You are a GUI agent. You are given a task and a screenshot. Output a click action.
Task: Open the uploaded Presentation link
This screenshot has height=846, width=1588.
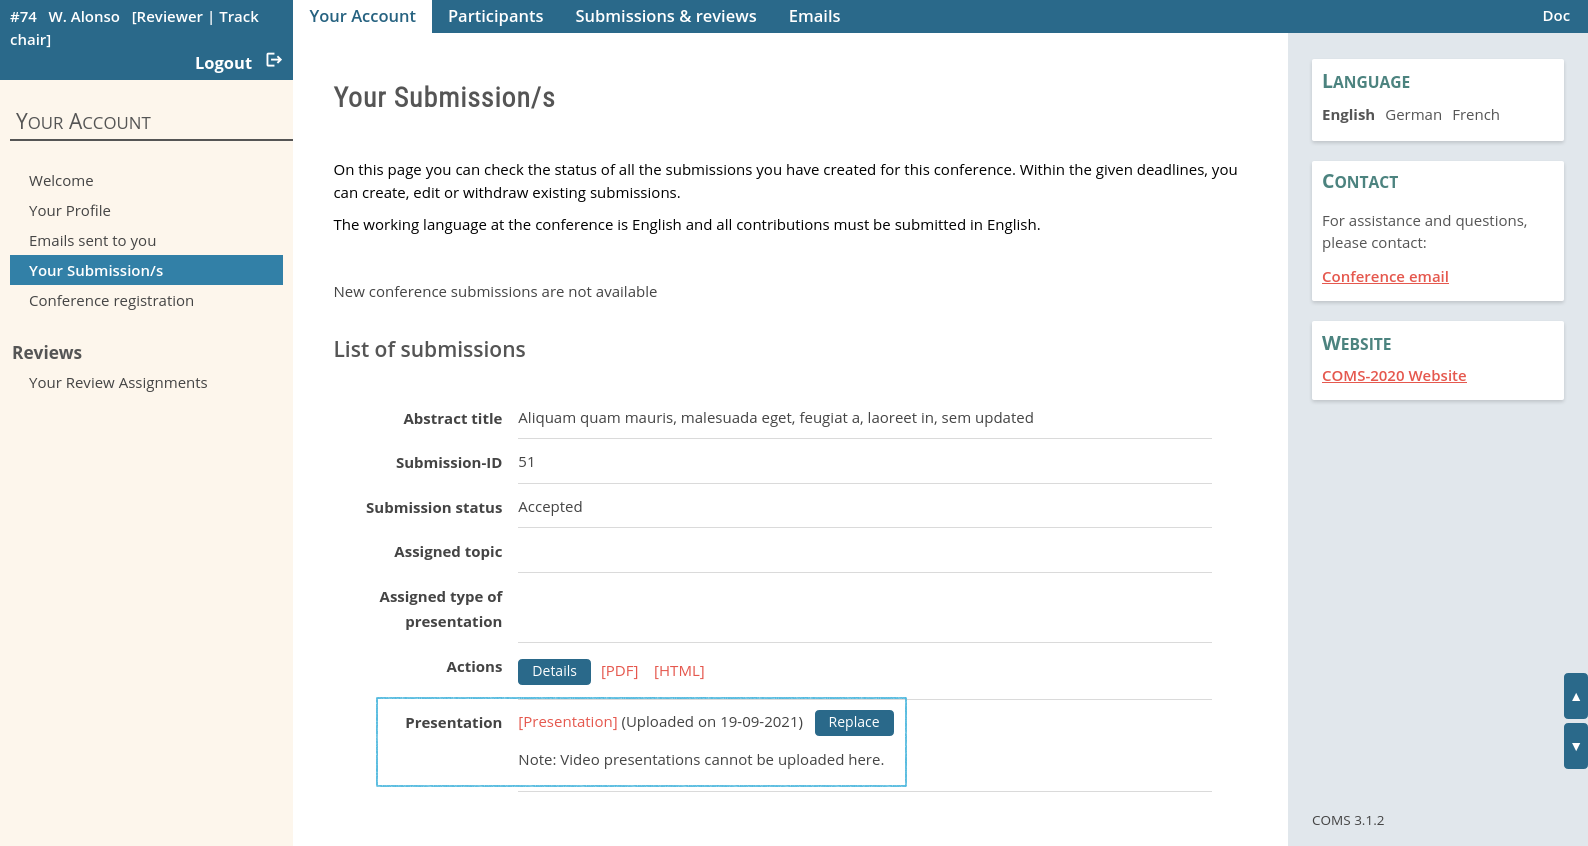(x=567, y=722)
